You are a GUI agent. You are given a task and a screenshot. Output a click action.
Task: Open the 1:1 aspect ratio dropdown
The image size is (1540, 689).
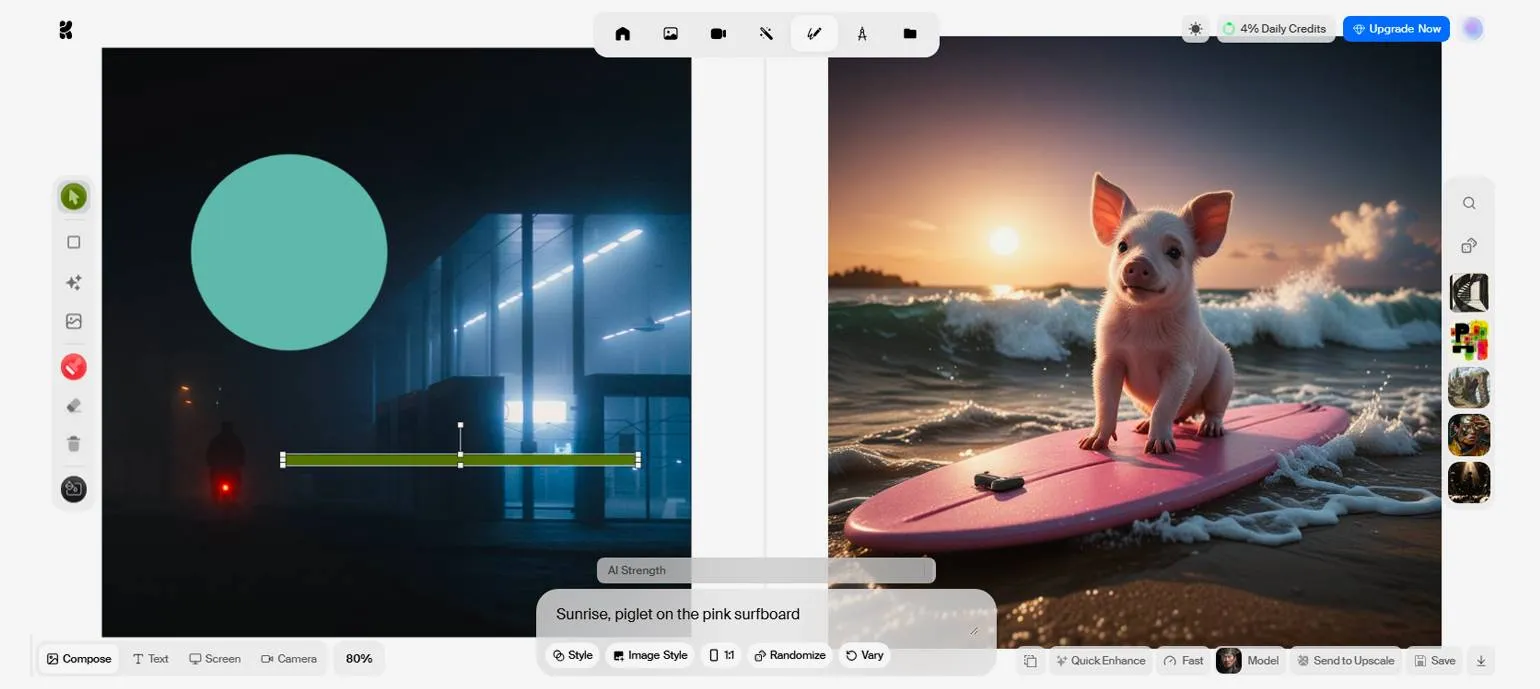[x=721, y=655]
